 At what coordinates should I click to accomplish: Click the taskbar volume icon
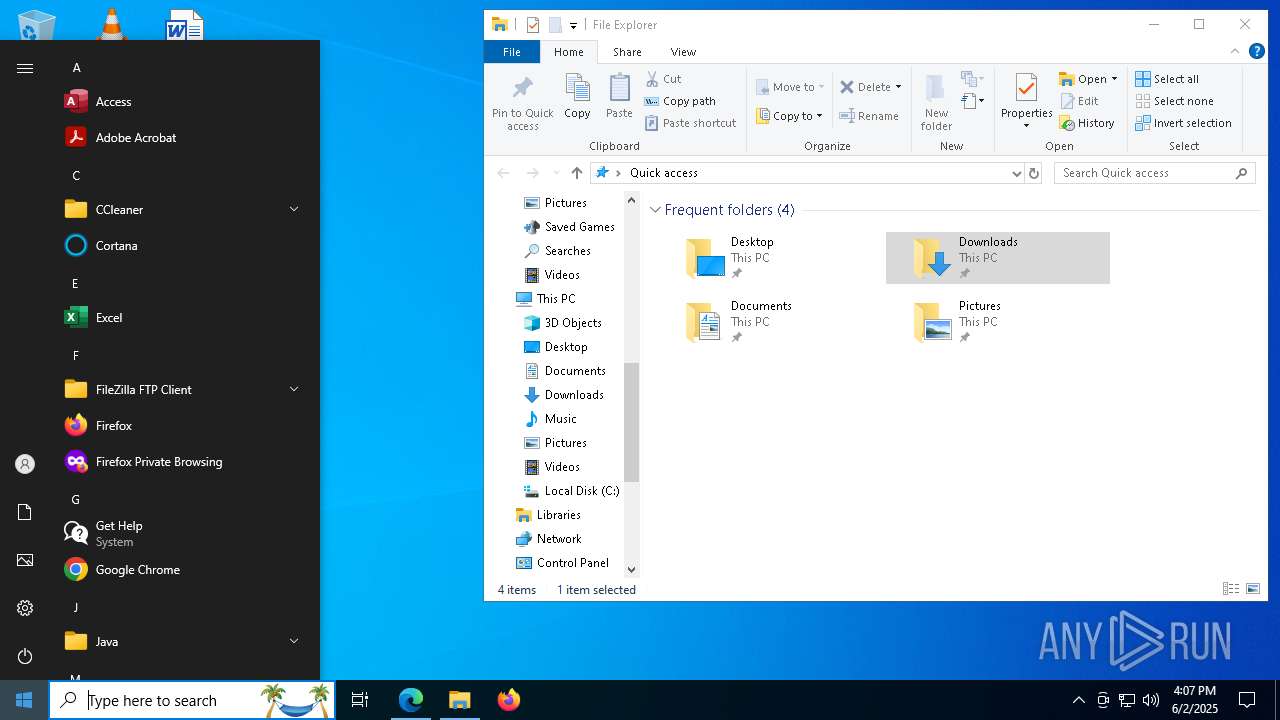point(1151,700)
